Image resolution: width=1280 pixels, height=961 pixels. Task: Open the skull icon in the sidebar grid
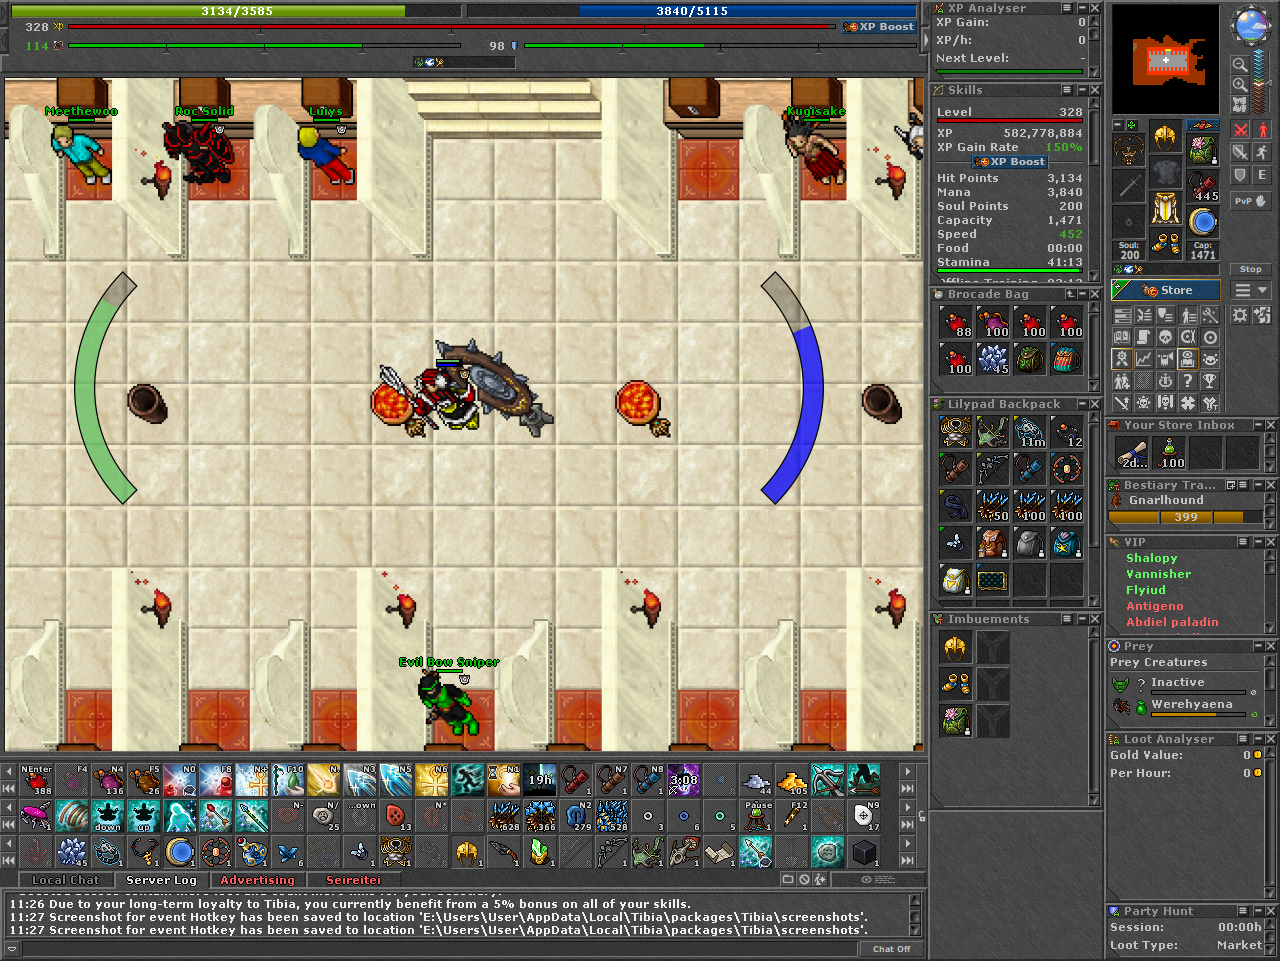pos(1166,337)
